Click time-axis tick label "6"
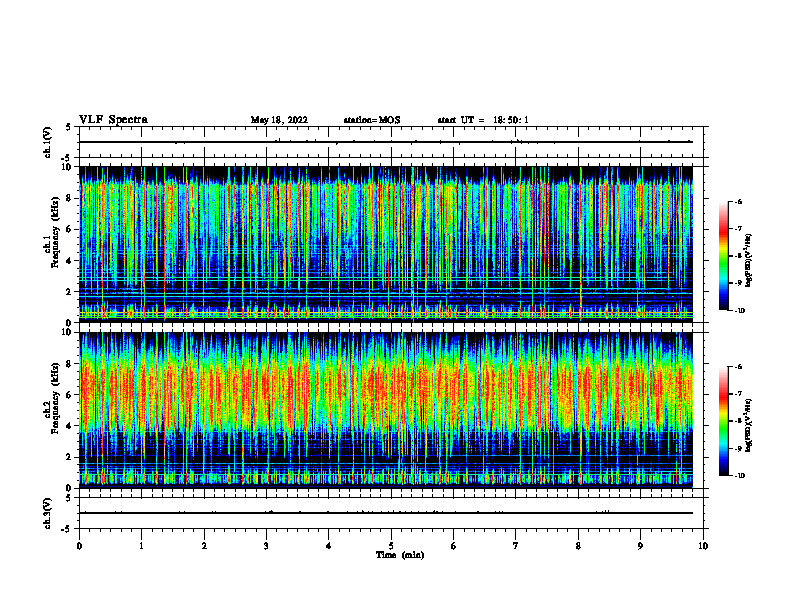The height and width of the screenshot is (612, 792). [x=453, y=546]
